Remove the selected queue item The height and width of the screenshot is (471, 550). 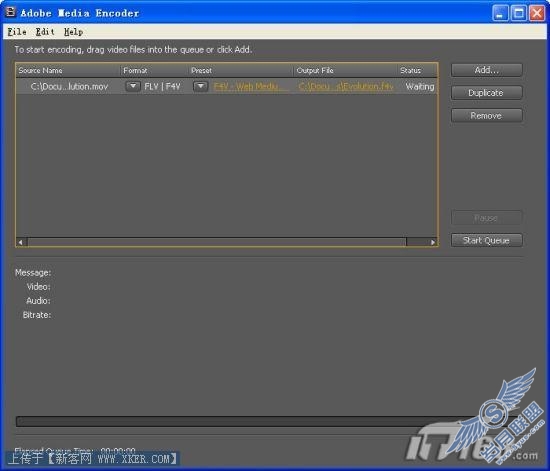[x=487, y=115]
